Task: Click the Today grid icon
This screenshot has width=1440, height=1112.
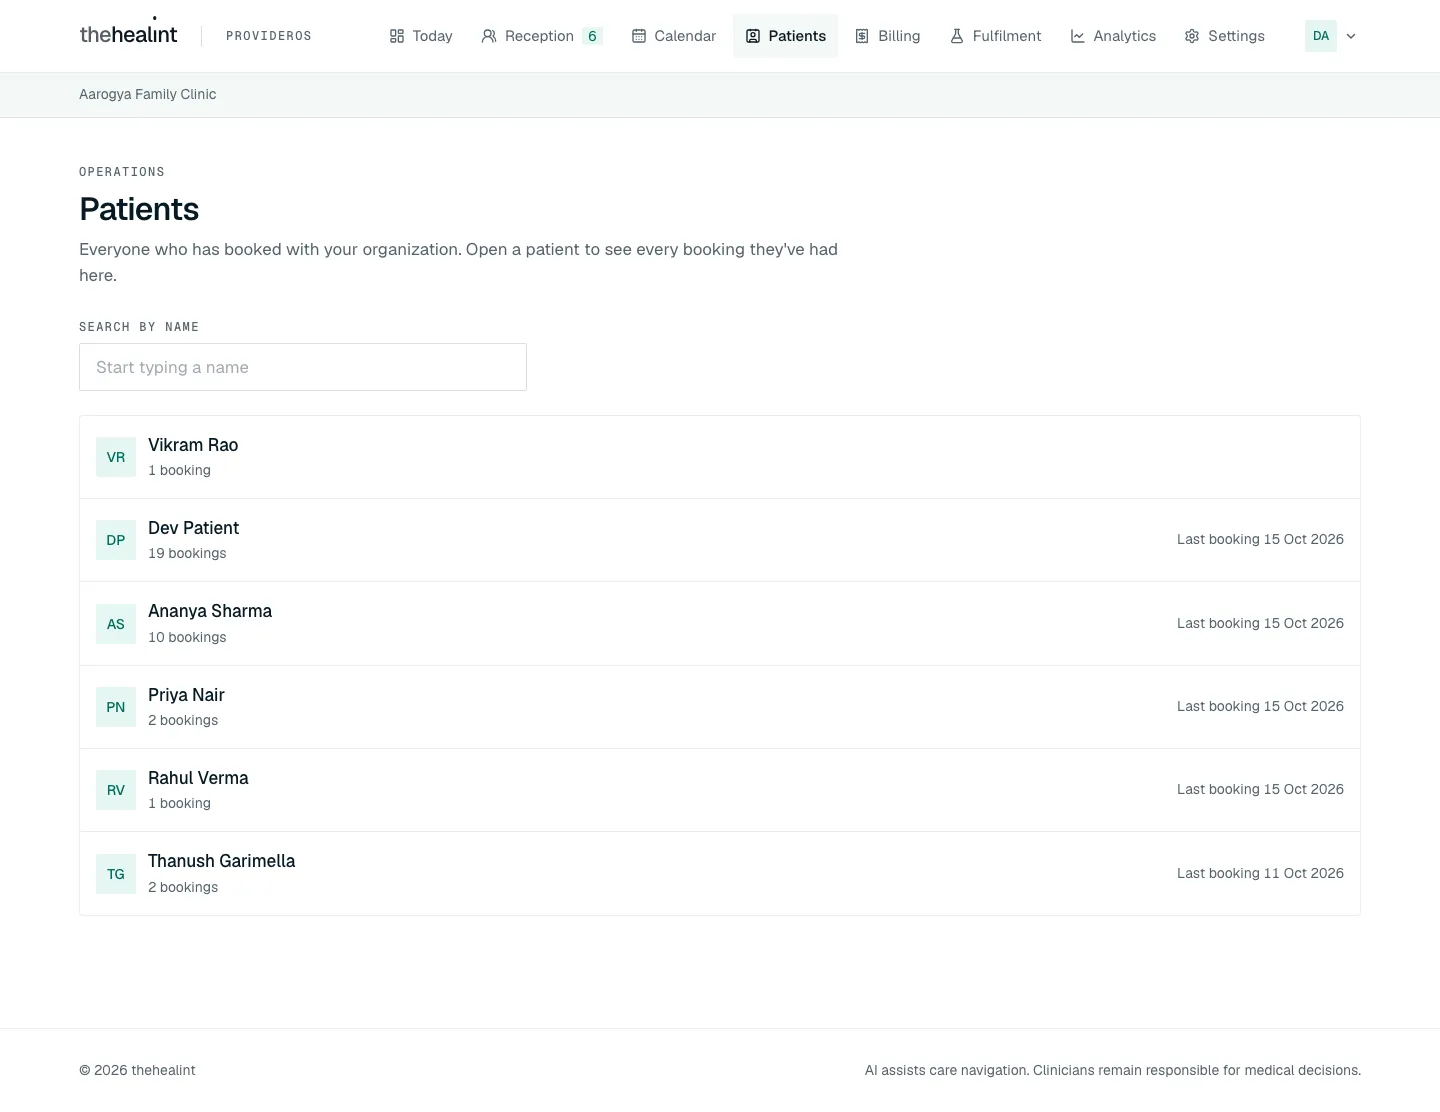Action: pos(397,36)
